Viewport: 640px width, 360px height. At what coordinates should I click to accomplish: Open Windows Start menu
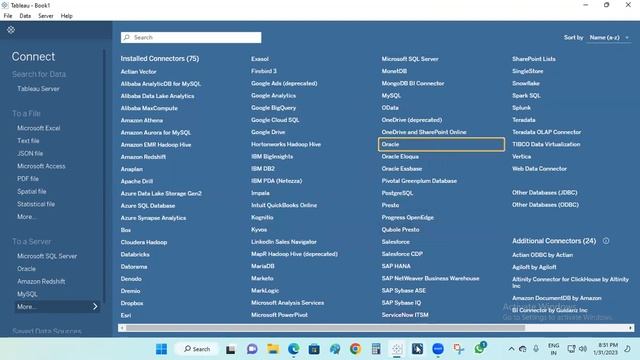[x=161, y=349]
